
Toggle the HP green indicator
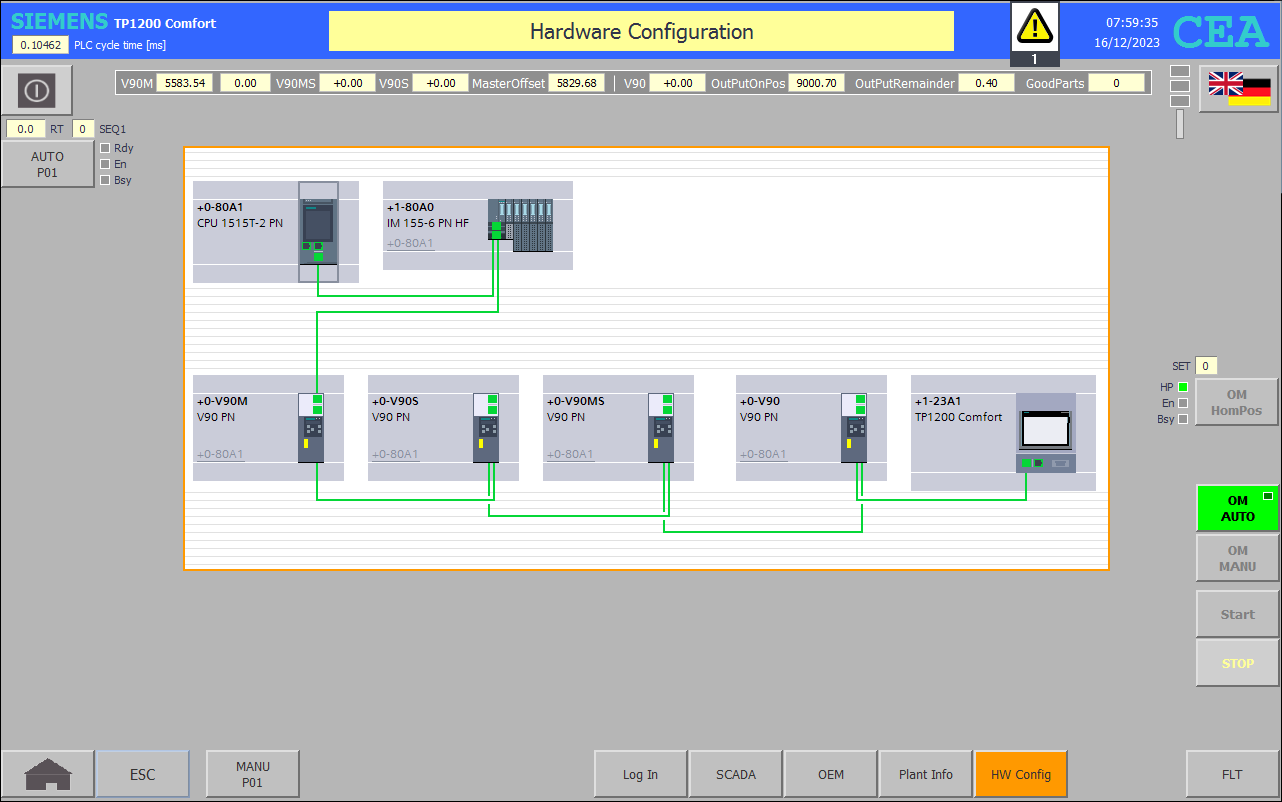(x=1183, y=387)
